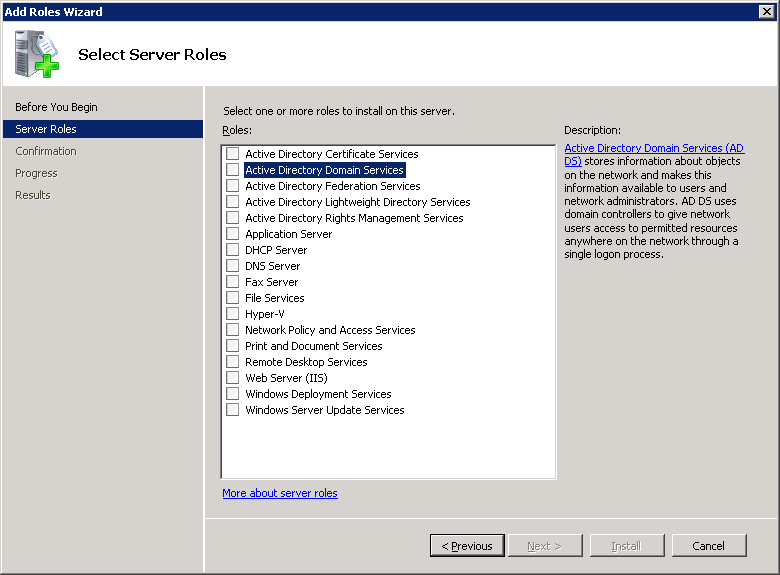Enable the DHCP Server checkbox
This screenshot has height=575, width=780.
click(x=232, y=249)
